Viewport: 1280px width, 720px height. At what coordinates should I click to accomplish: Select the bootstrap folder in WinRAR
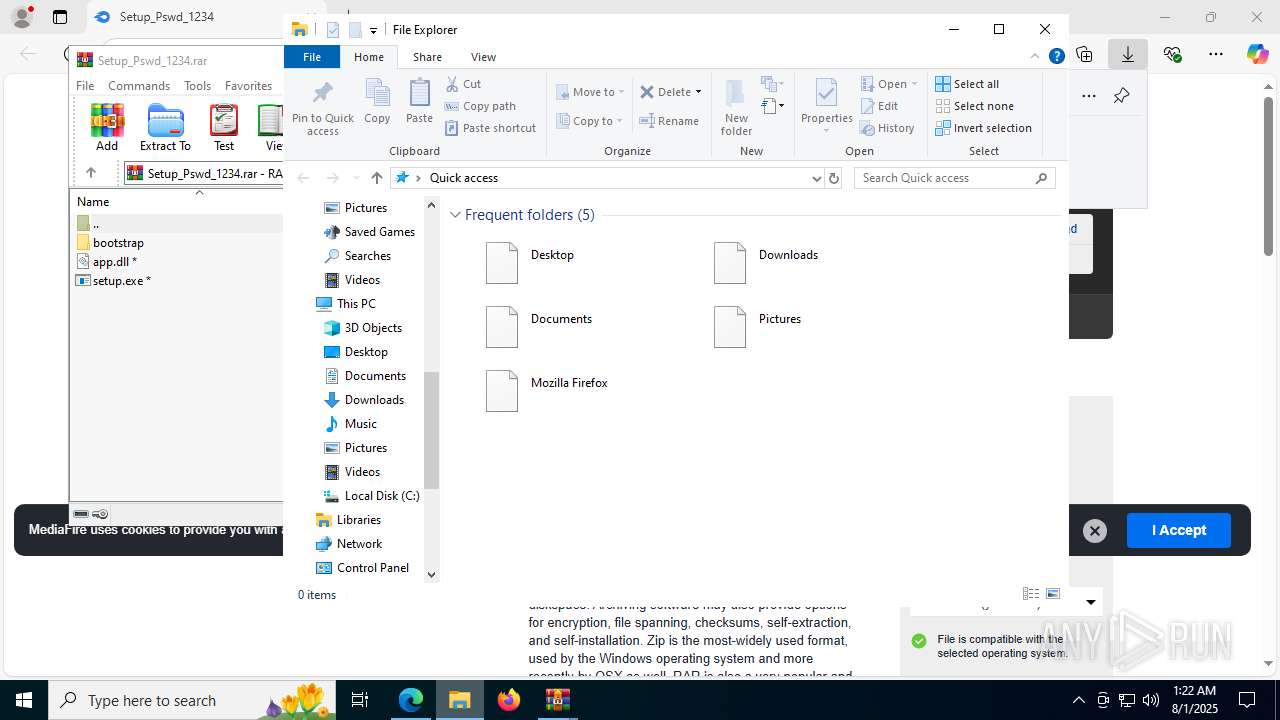point(118,243)
